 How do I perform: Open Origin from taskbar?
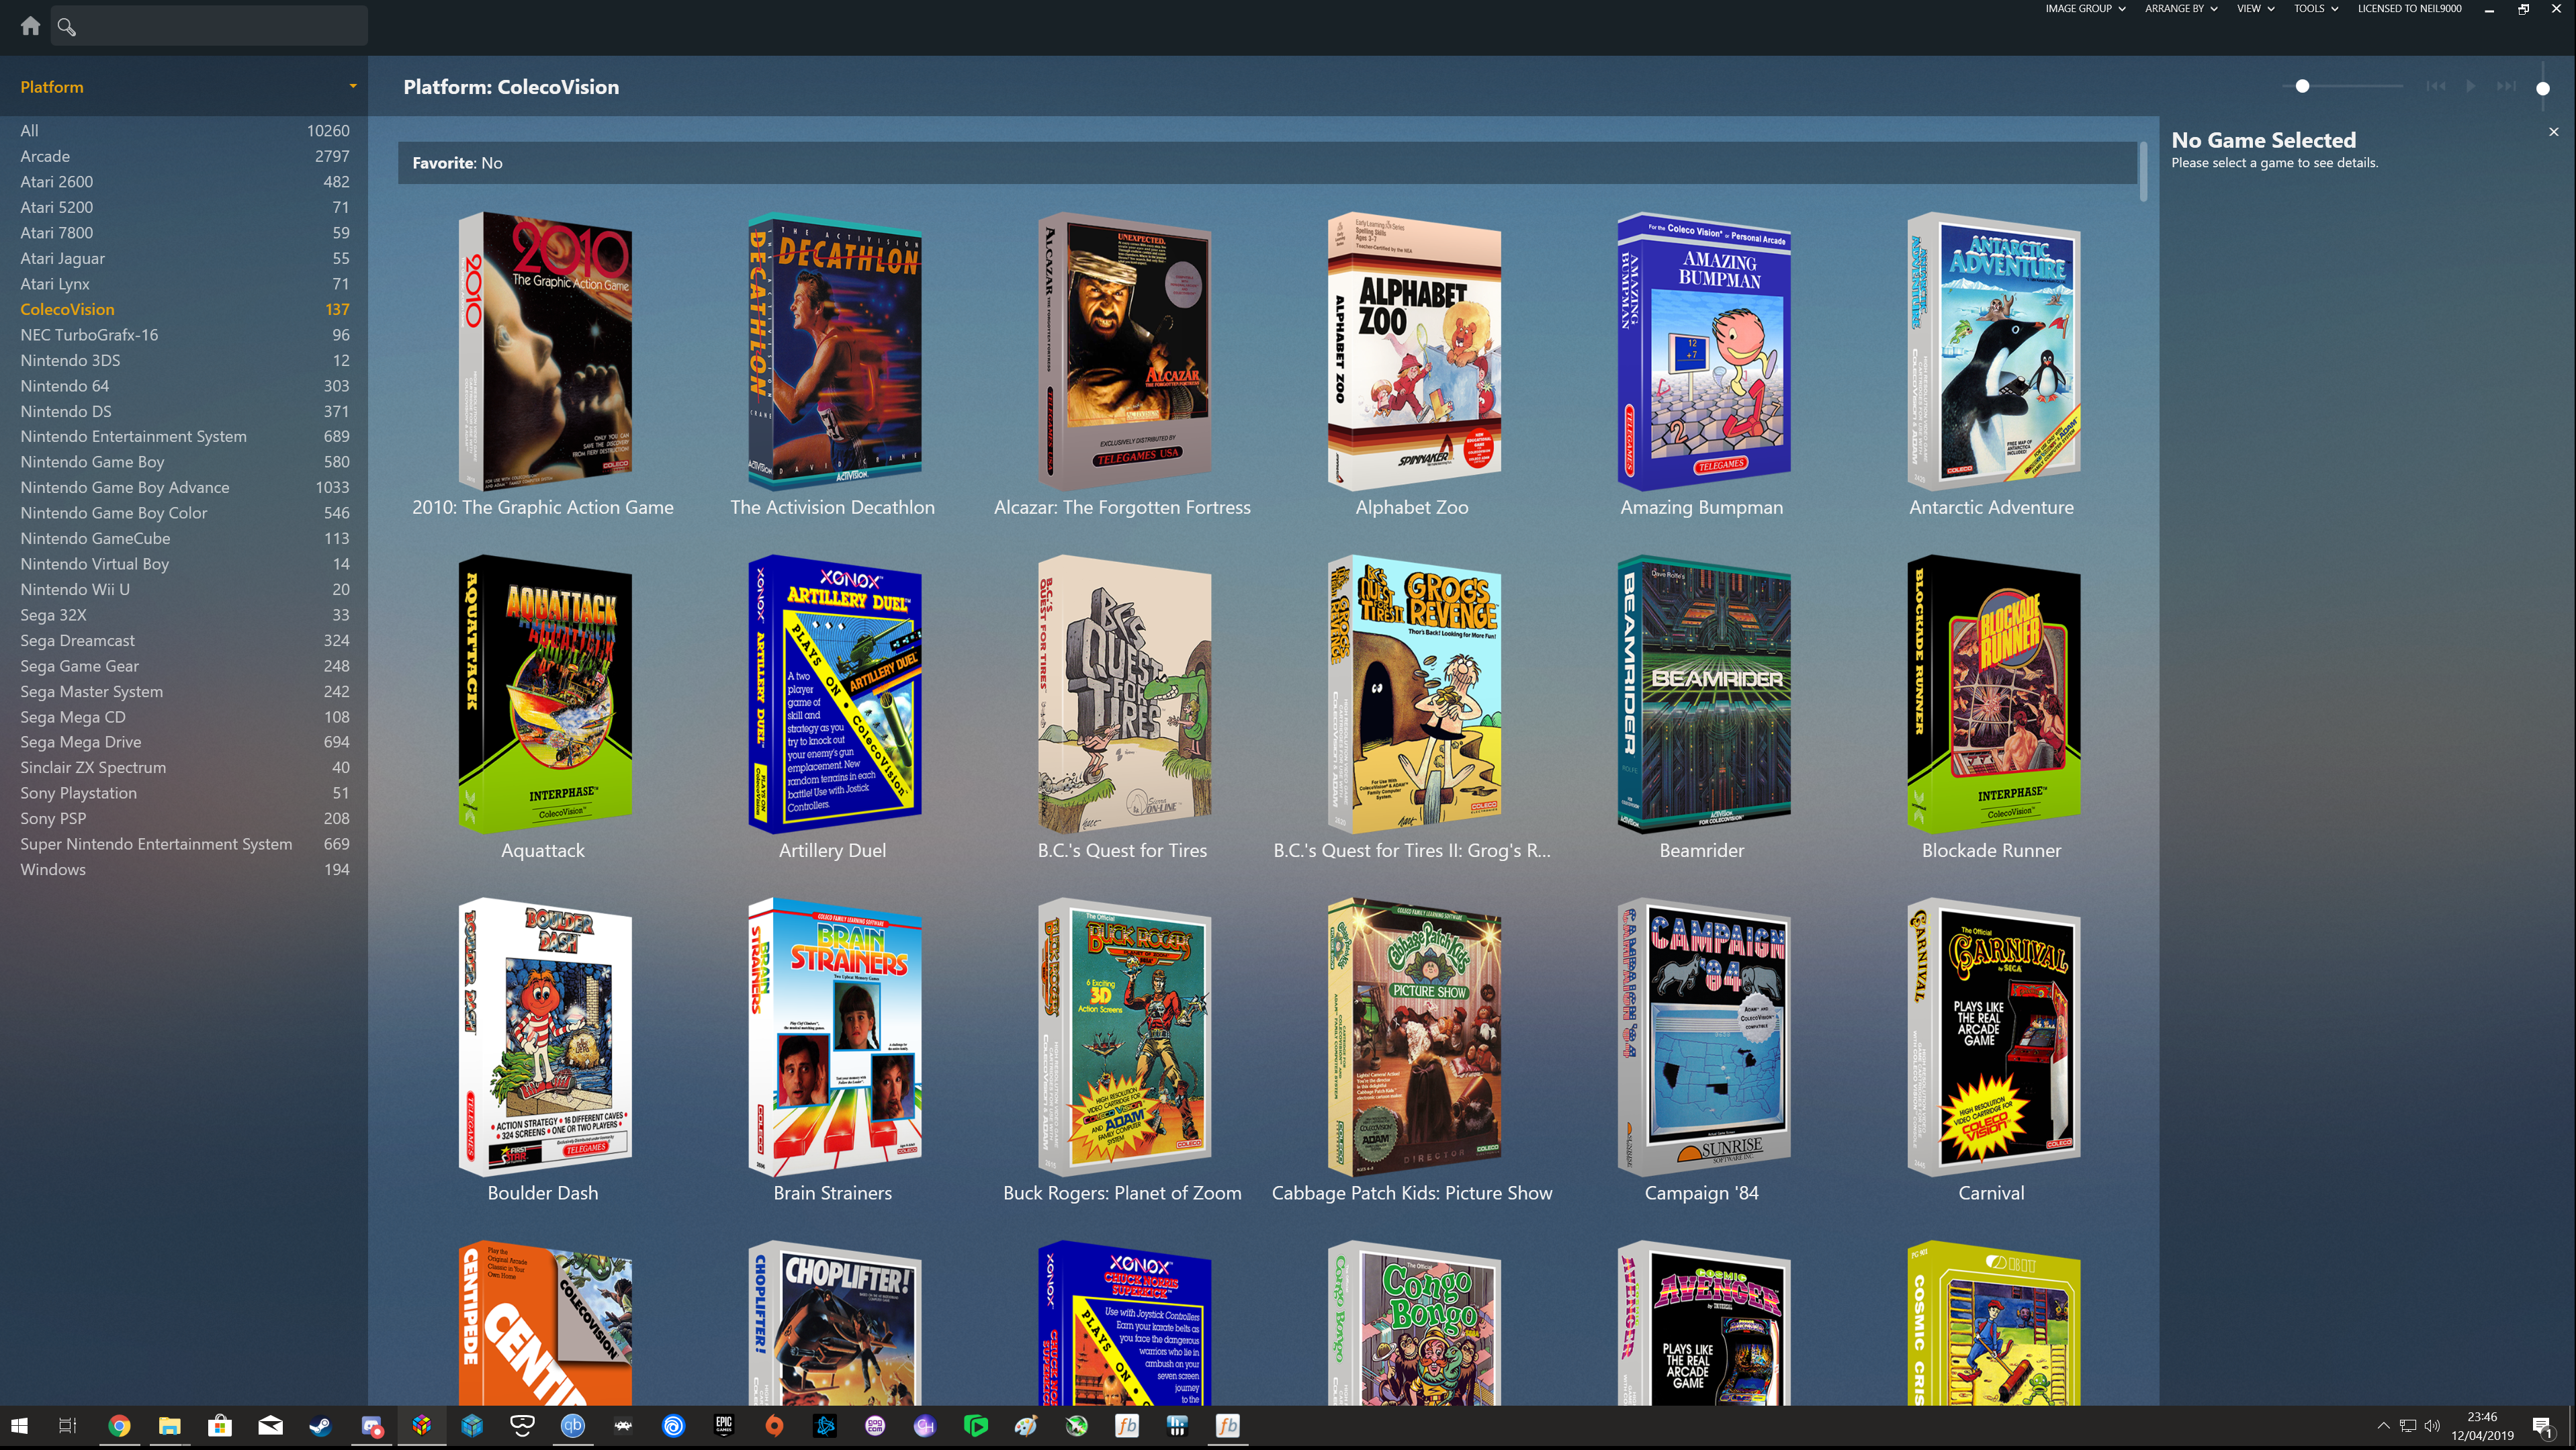pyautogui.click(x=774, y=1426)
